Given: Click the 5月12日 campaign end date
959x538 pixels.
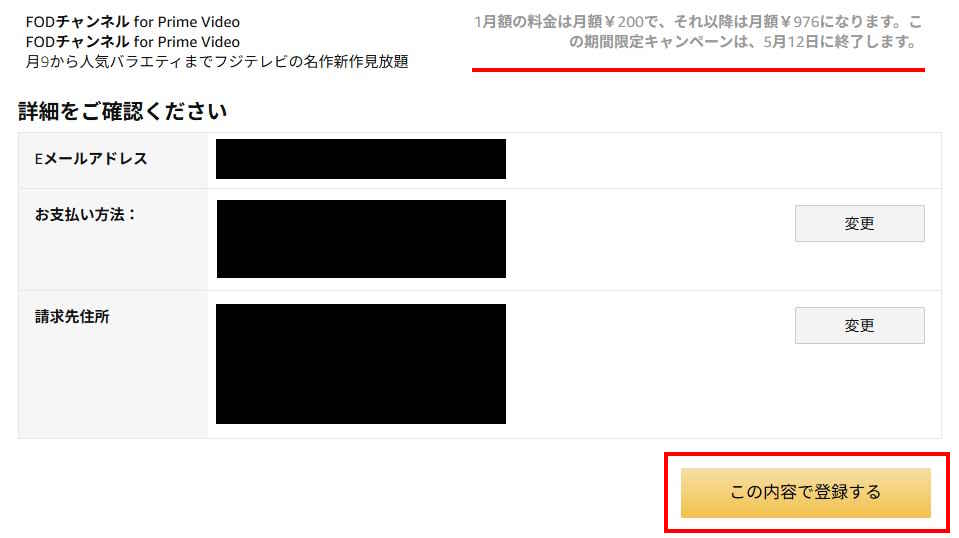Looking at the screenshot, I should tap(786, 42).
